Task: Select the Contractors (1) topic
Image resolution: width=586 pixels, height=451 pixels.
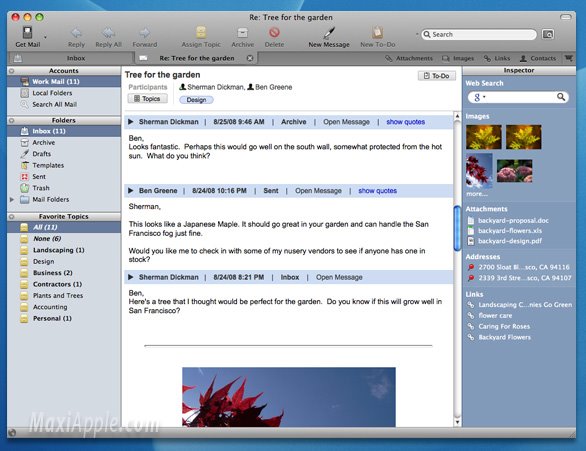Action: [x=64, y=284]
